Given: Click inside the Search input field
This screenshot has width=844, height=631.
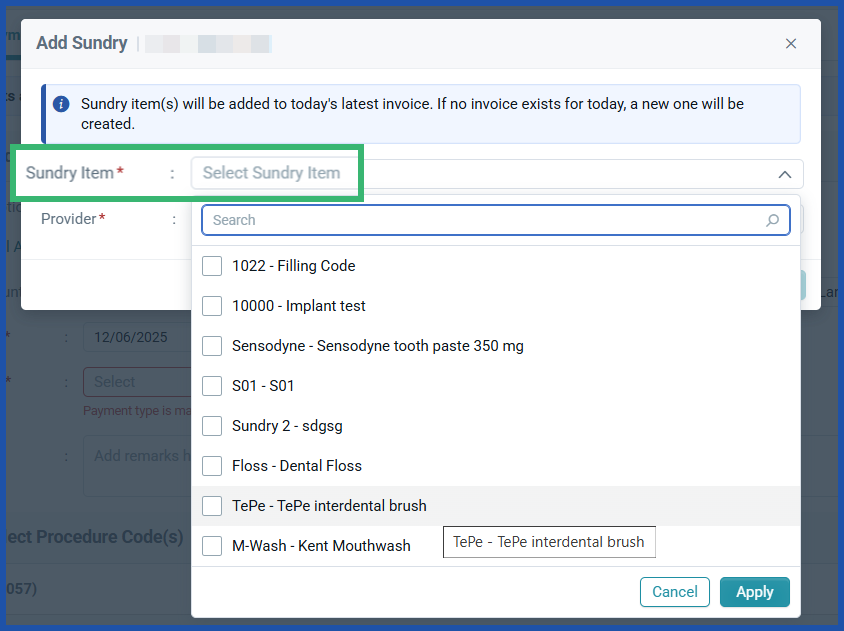Looking at the screenshot, I should coord(450,220).
